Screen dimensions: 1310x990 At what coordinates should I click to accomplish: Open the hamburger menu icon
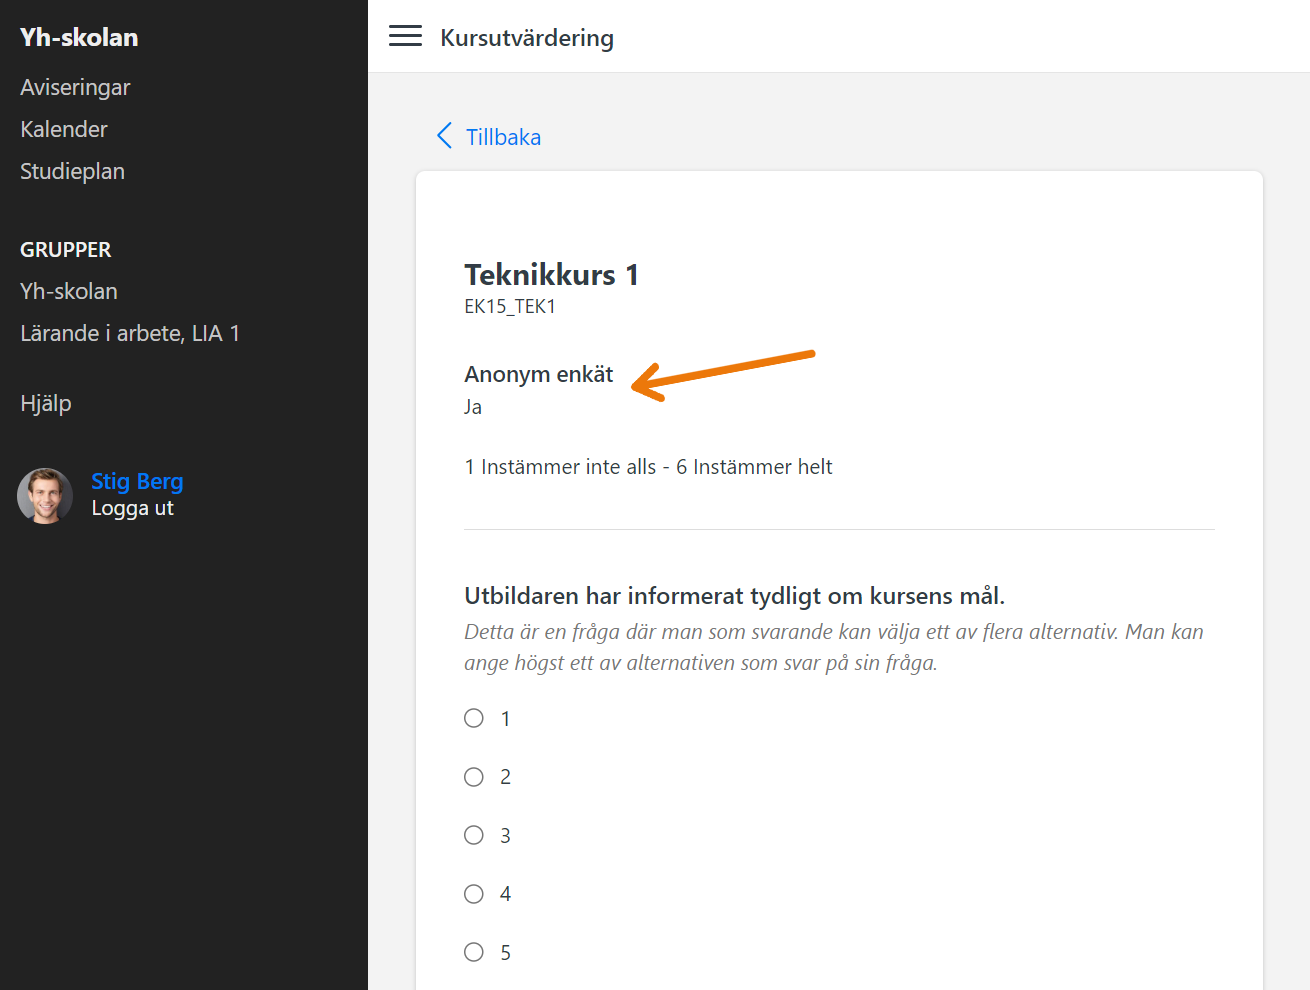[x=405, y=36]
